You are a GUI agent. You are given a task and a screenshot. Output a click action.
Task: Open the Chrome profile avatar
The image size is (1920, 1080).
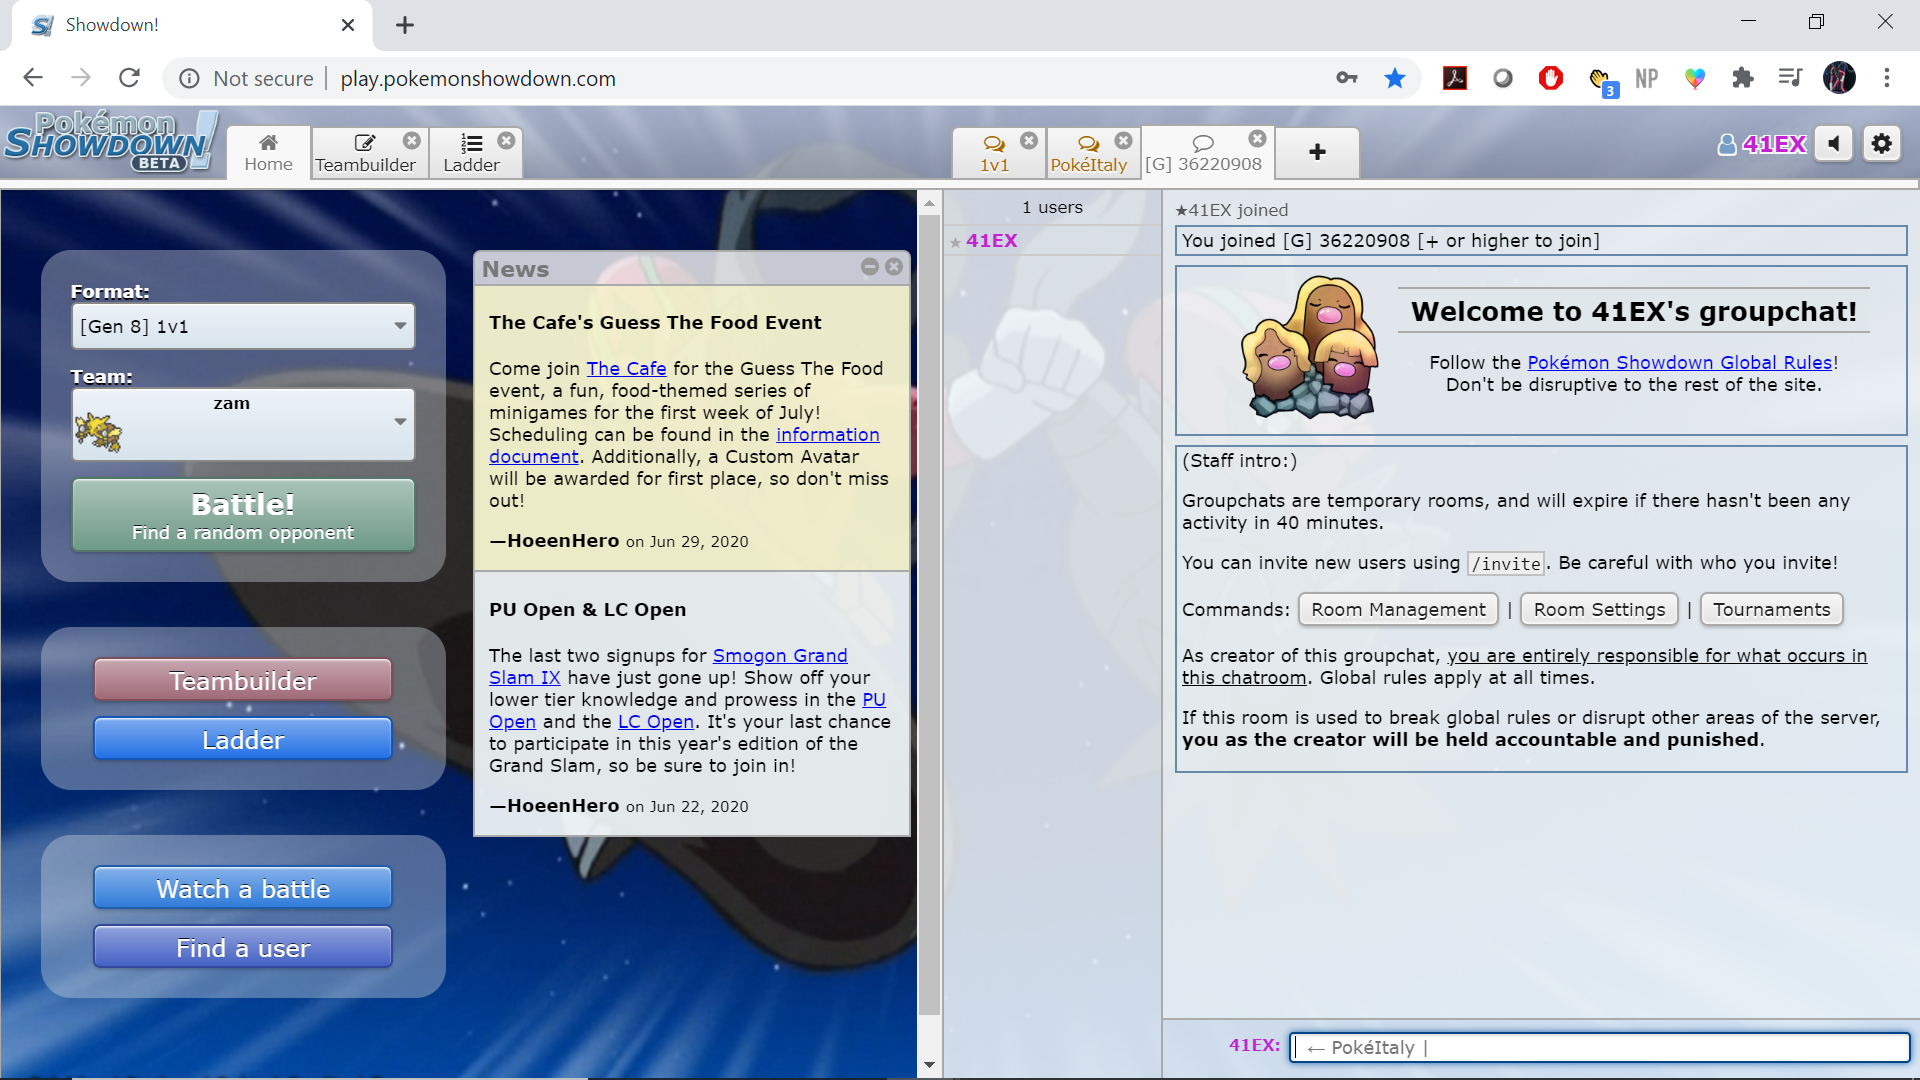tap(1839, 78)
